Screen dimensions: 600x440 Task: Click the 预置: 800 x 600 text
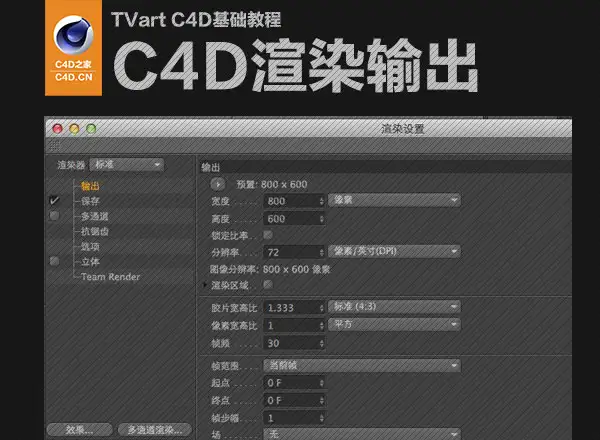[x=272, y=184]
